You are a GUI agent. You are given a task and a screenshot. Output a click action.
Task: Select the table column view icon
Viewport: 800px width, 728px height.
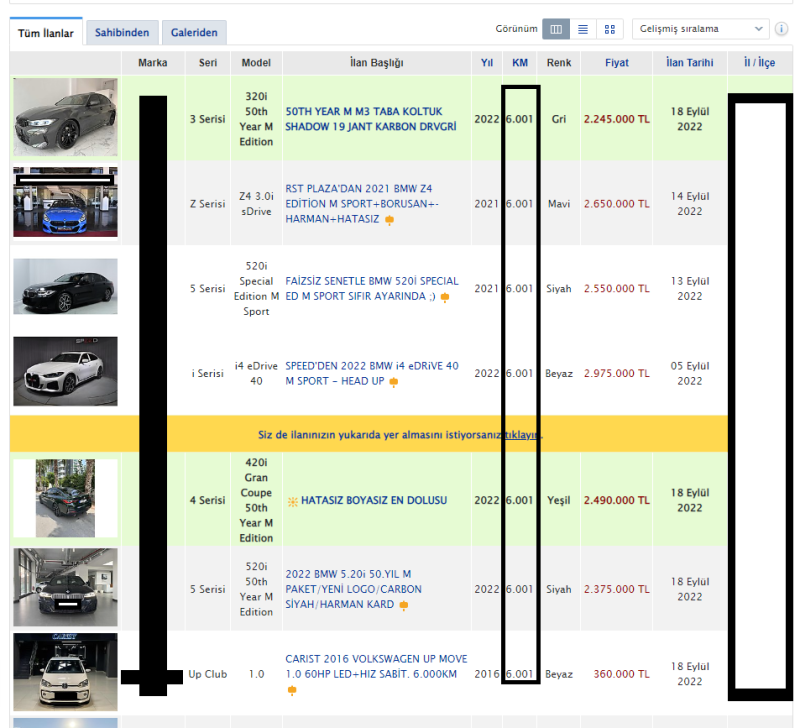pyautogui.click(x=556, y=29)
